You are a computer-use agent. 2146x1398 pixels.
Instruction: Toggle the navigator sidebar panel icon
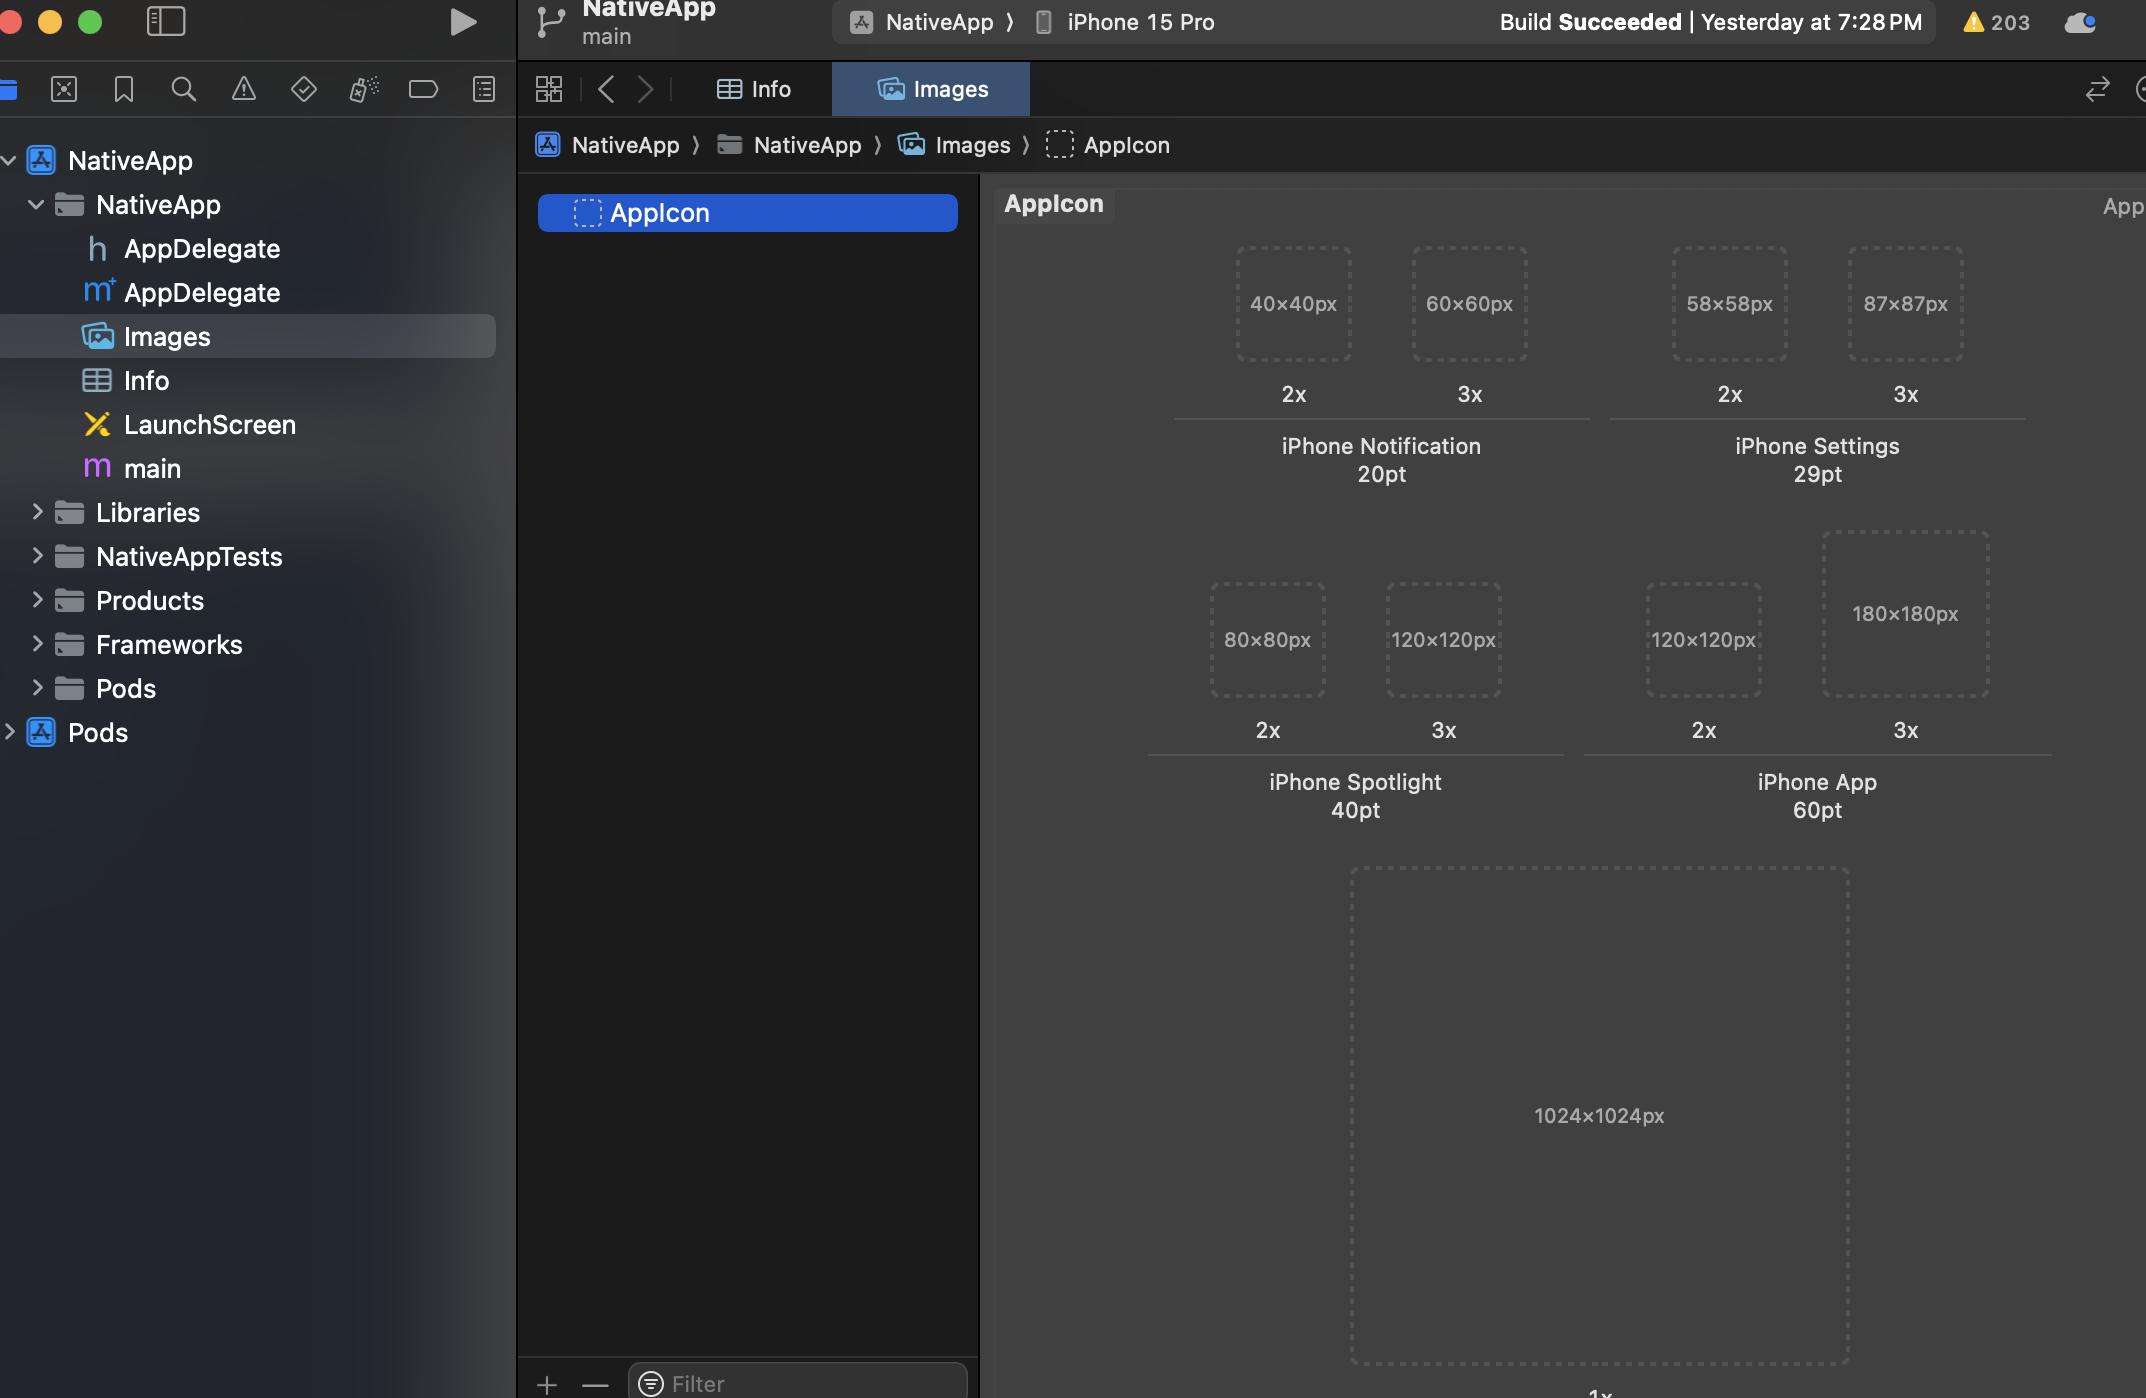click(x=166, y=21)
